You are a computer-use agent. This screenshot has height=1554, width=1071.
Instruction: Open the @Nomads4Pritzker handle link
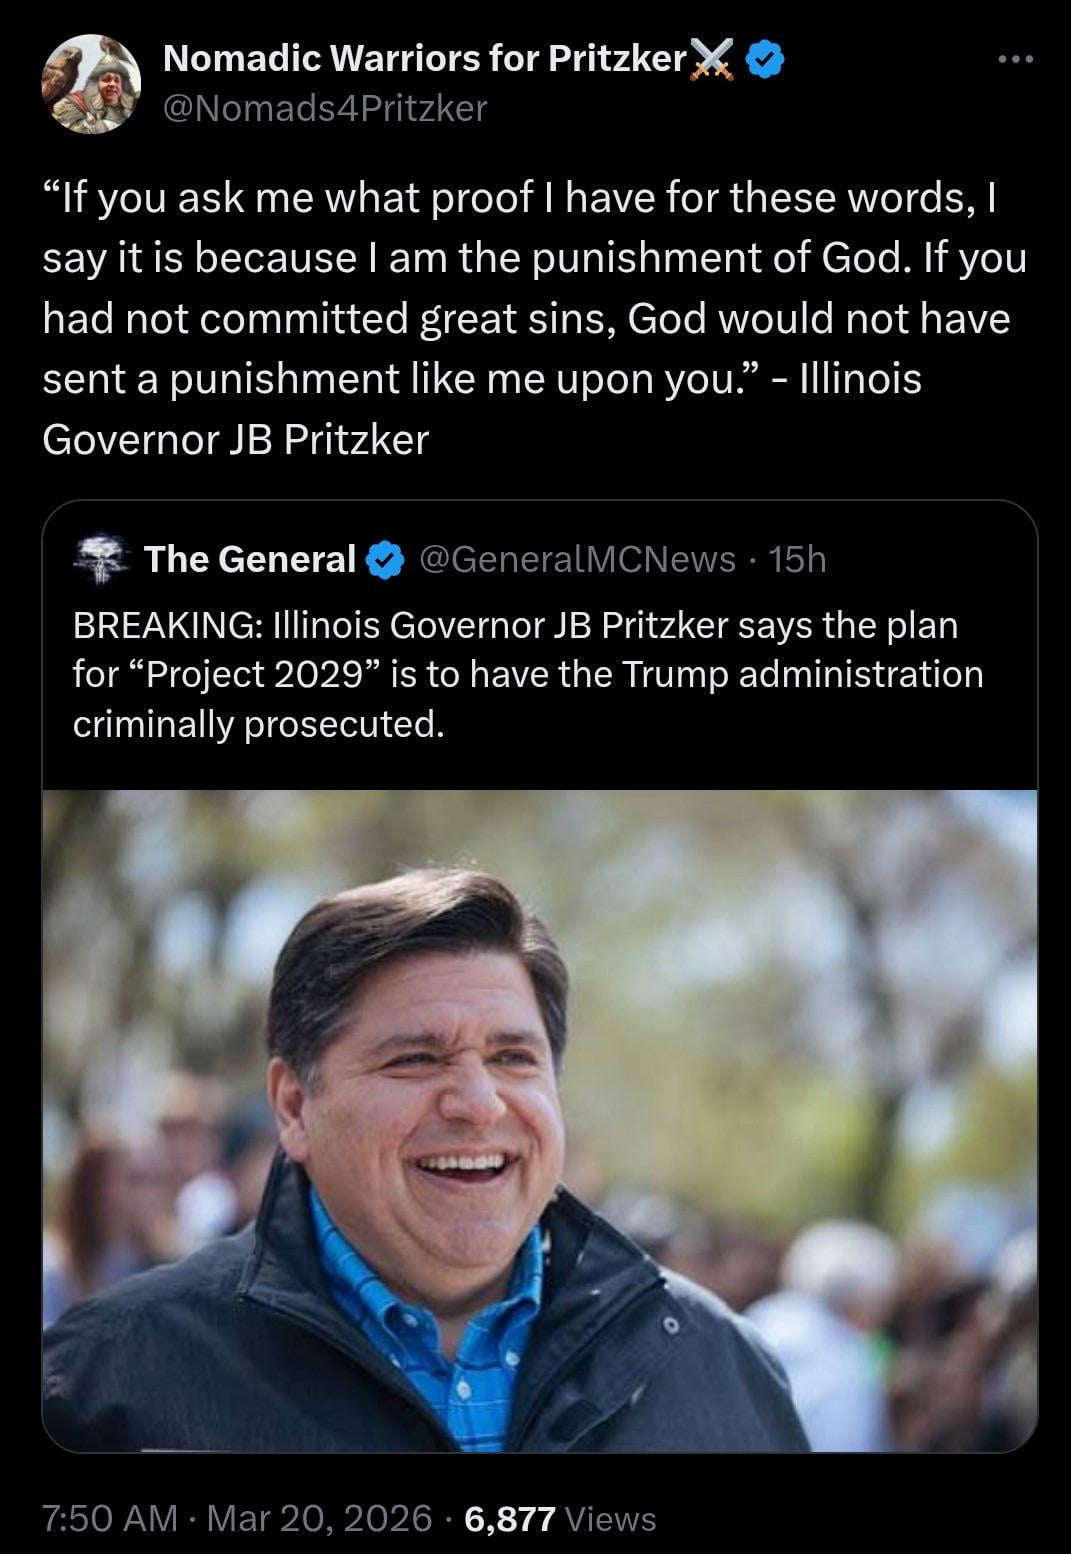coord(325,107)
